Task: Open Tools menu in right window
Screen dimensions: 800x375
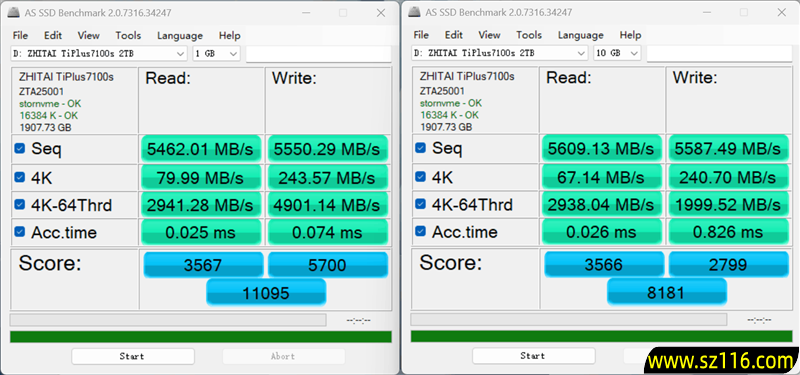Action: point(529,35)
